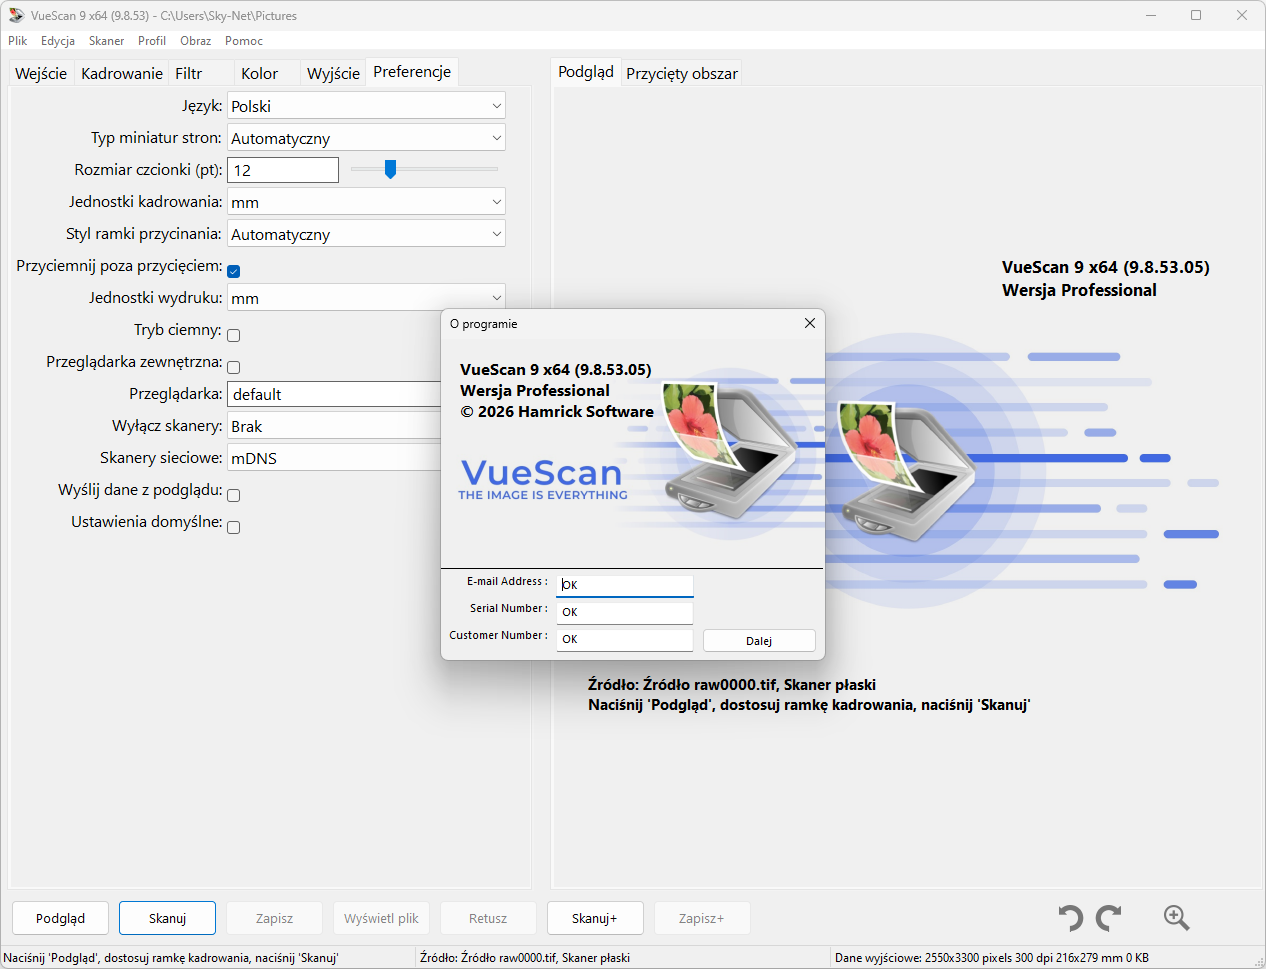Screen dimensions: 1266x969
Task: Switch to the Kadrowanie tab
Action: pos(122,73)
